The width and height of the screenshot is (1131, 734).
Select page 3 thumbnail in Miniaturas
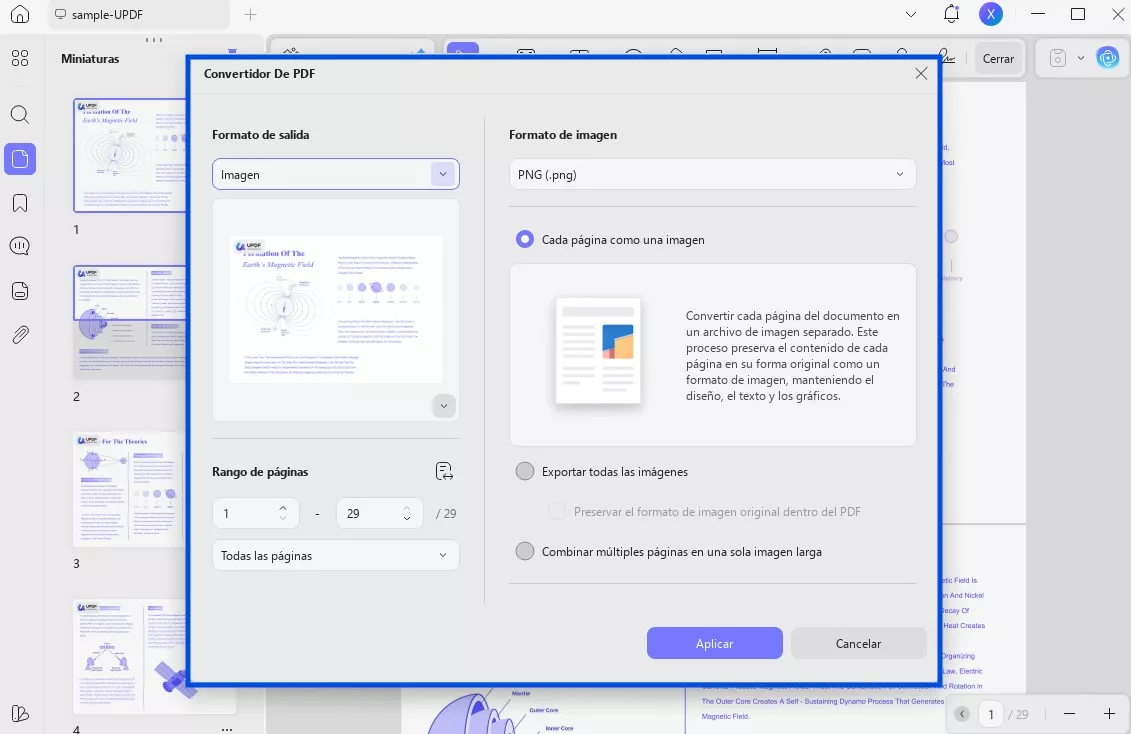pos(130,490)
